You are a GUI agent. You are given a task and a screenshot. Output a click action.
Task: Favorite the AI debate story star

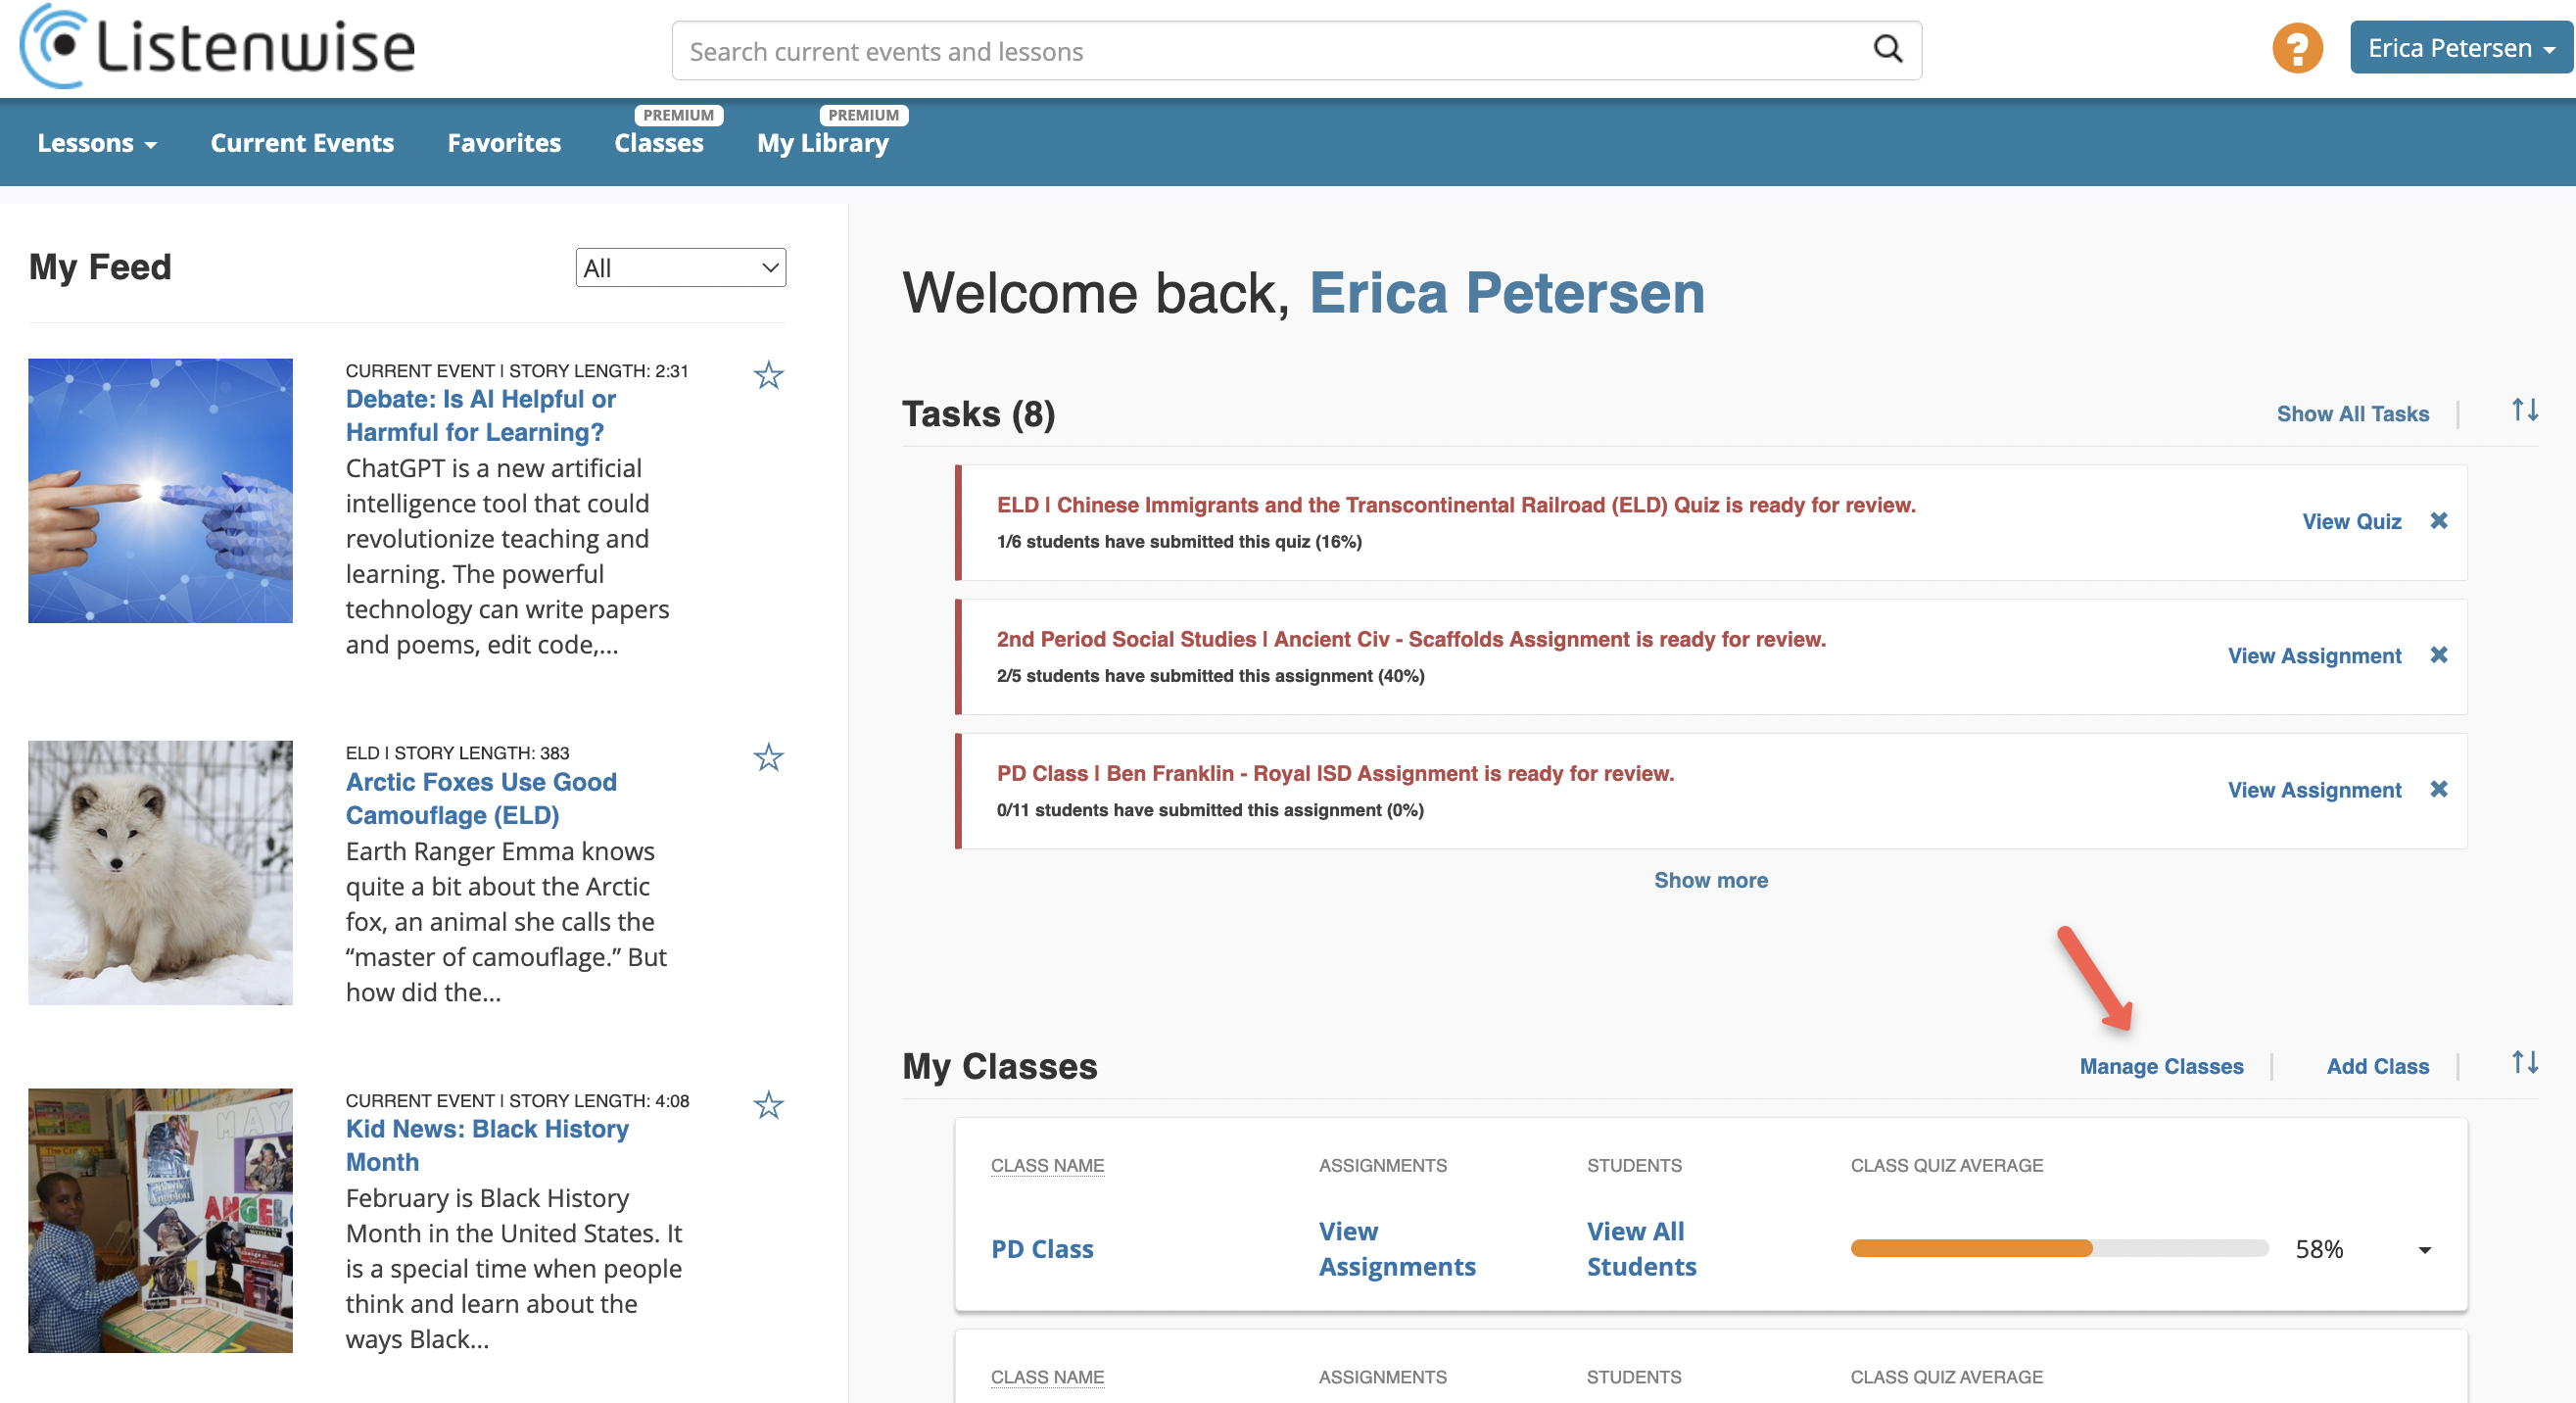pos(768,376)
